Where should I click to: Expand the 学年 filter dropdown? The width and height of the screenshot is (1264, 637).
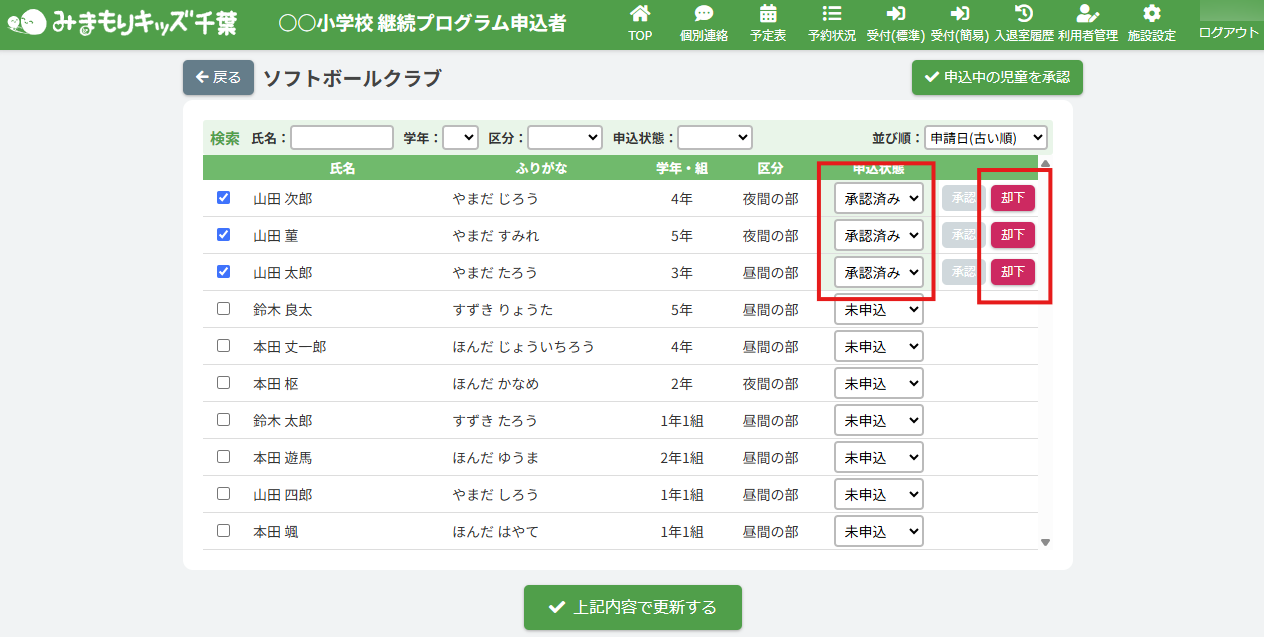460,138
